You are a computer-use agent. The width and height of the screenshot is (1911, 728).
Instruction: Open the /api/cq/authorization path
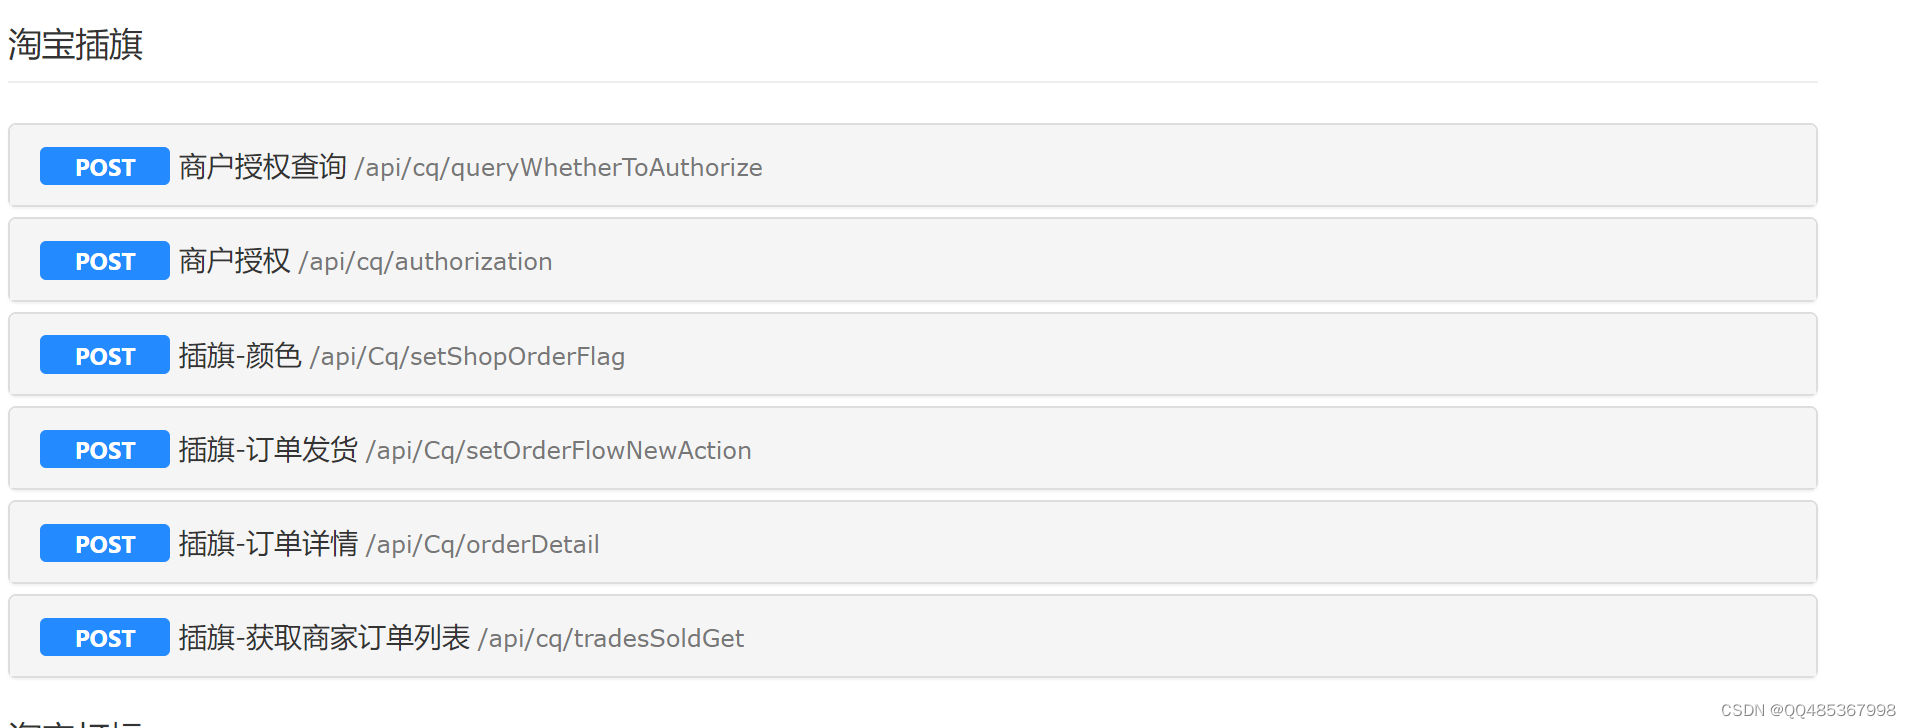click(x=425, y=262)
